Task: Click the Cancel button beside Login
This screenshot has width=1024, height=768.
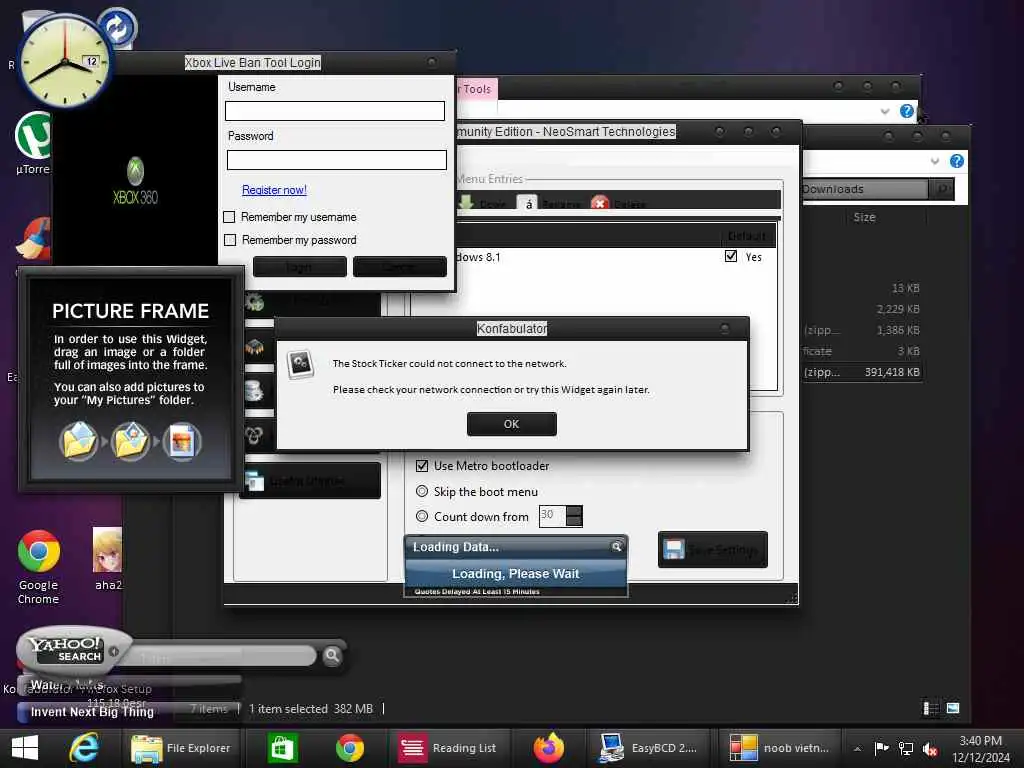Action: click(400, 266)
